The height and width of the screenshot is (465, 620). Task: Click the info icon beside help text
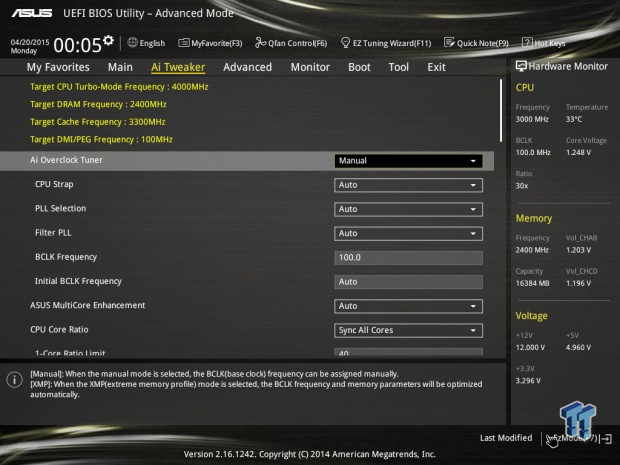pyautogui.click(x=15, y=380)
